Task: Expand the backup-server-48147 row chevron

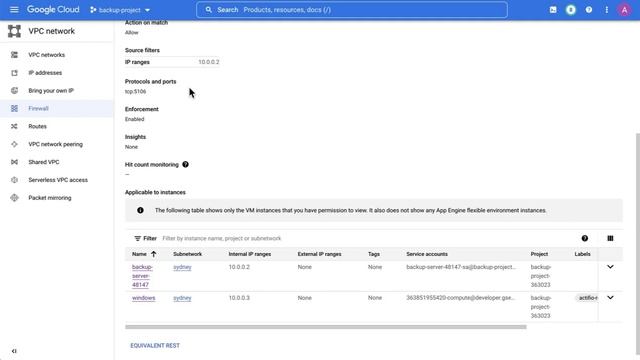Action: click(610, 267)
